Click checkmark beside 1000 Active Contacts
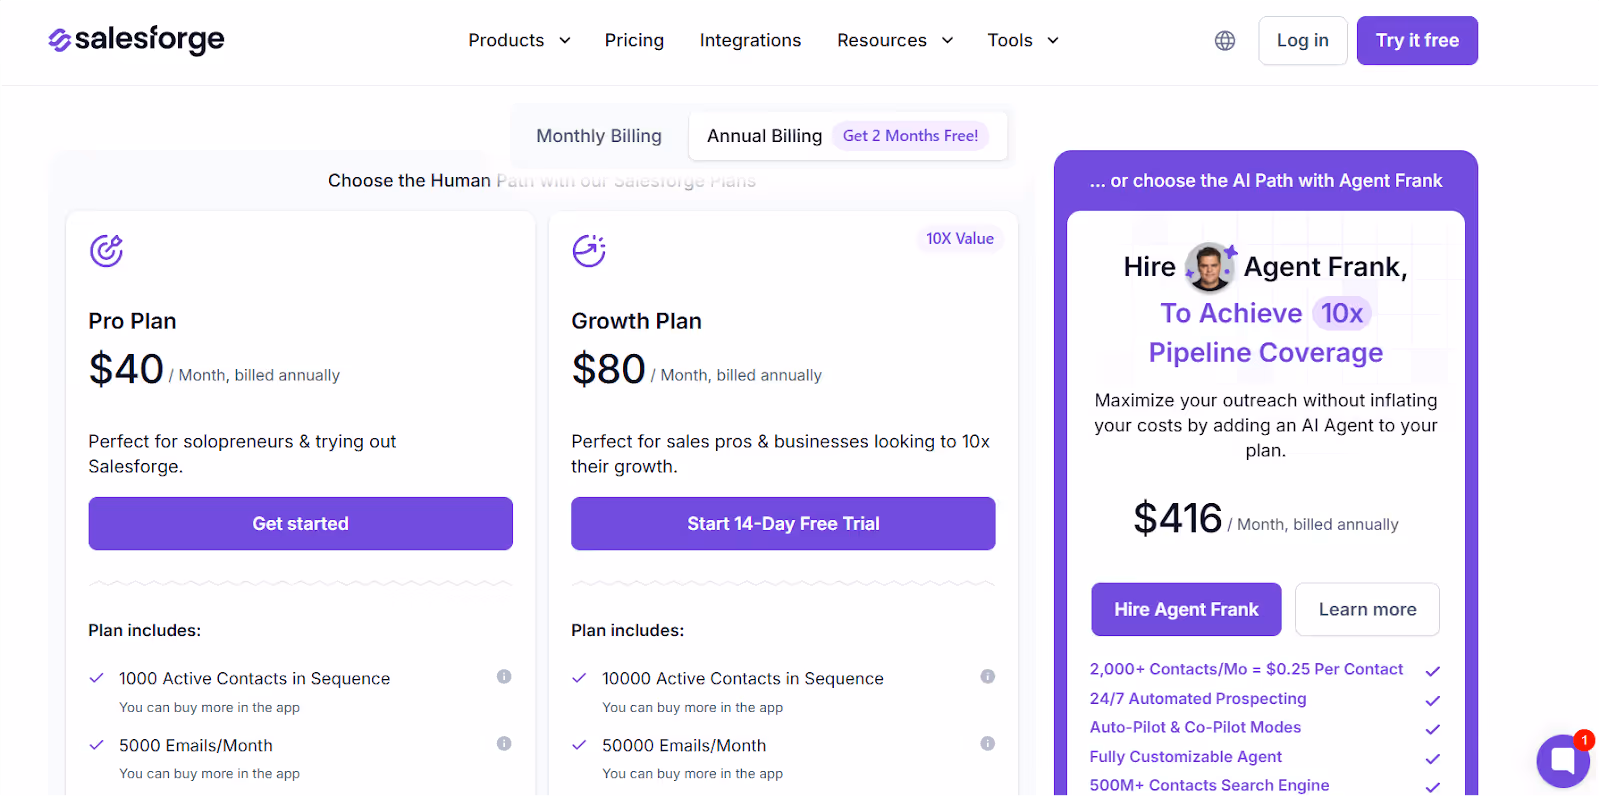The height and width of the screenshot is (797, 1600). click(x=97, y=678)
